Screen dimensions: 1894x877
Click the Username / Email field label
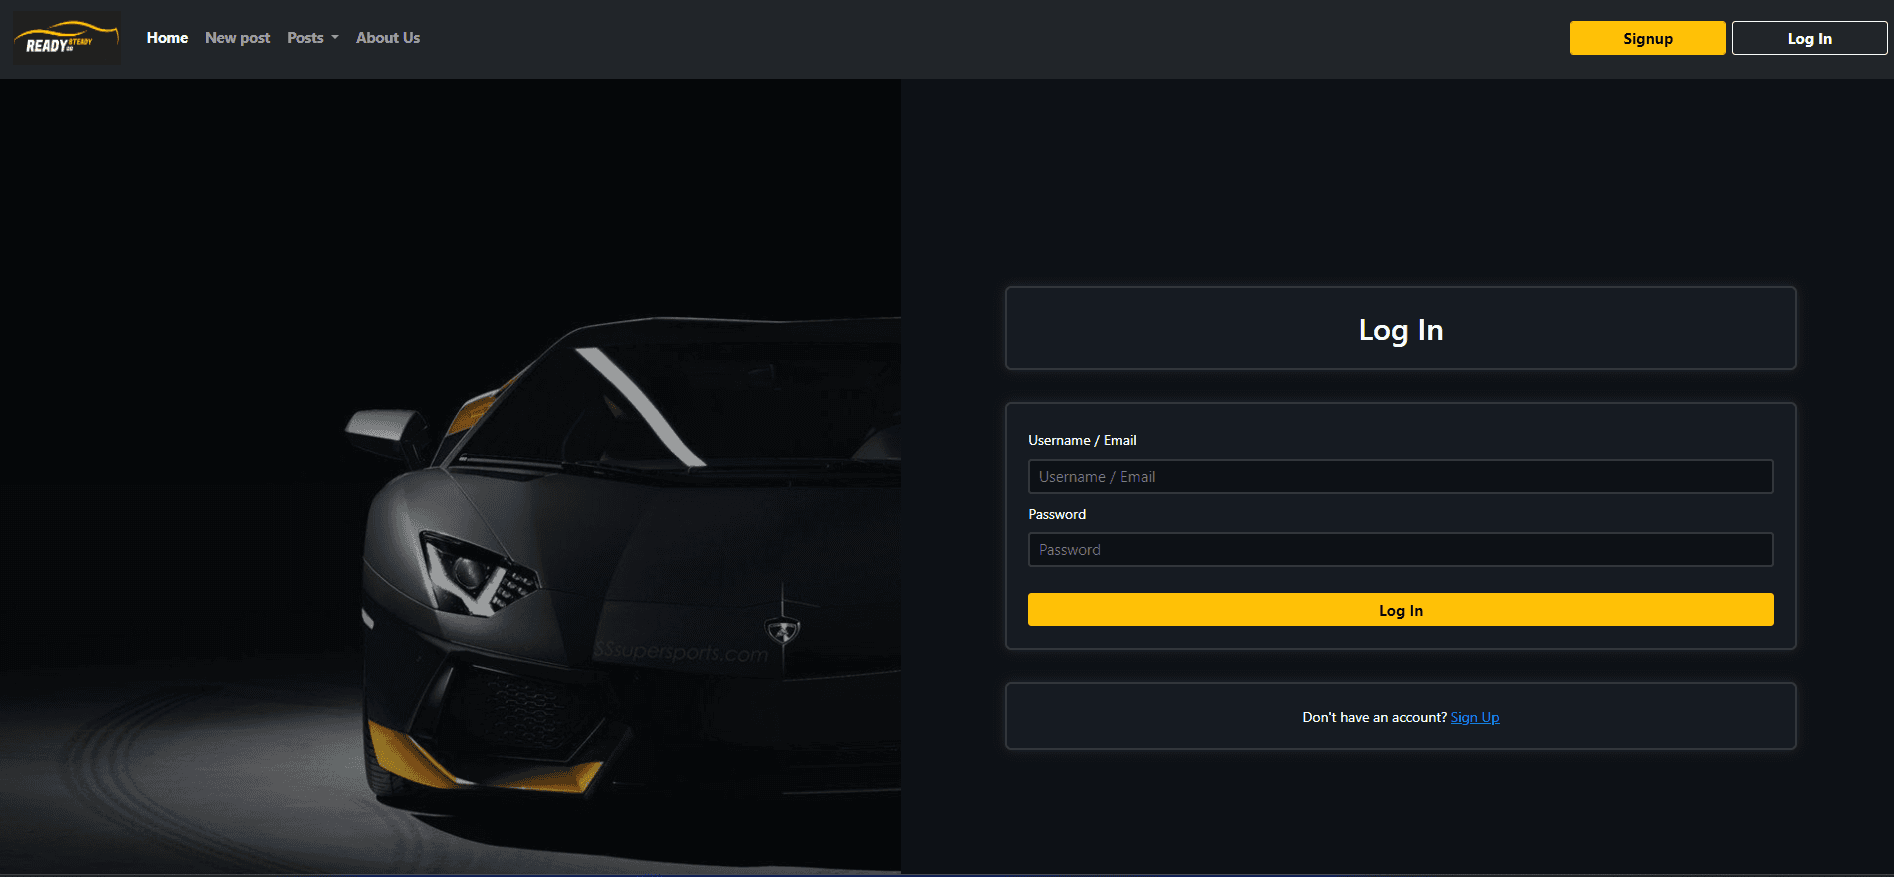pos(1082,441)
